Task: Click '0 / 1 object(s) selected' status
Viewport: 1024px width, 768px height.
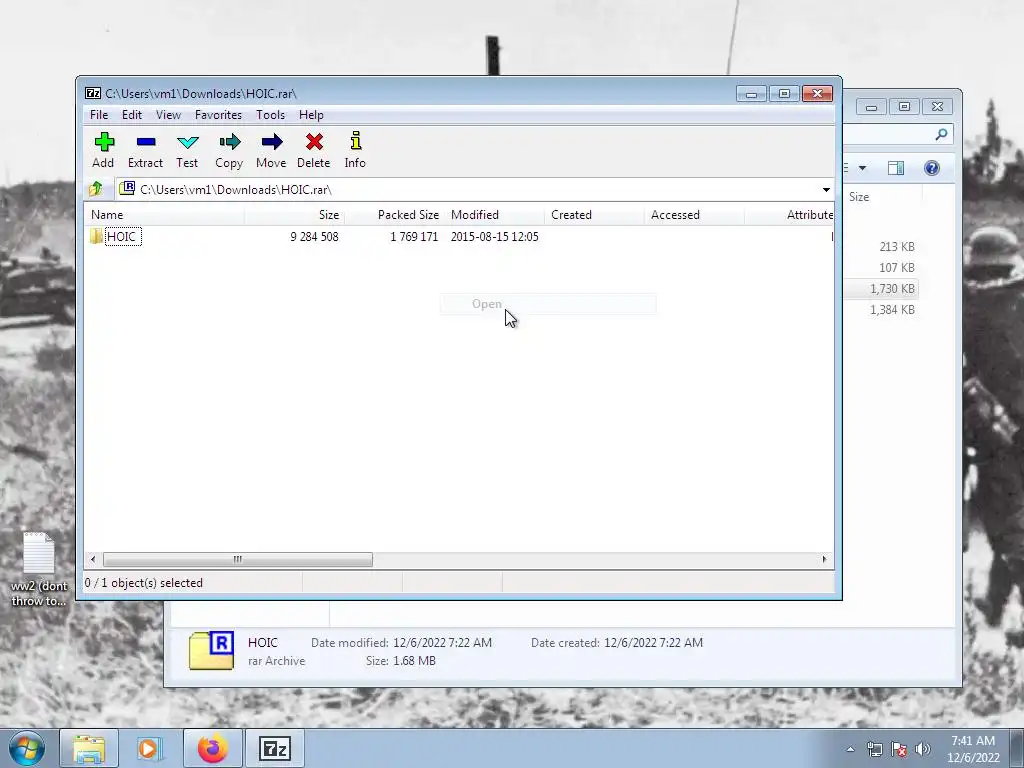Action: 144,583
